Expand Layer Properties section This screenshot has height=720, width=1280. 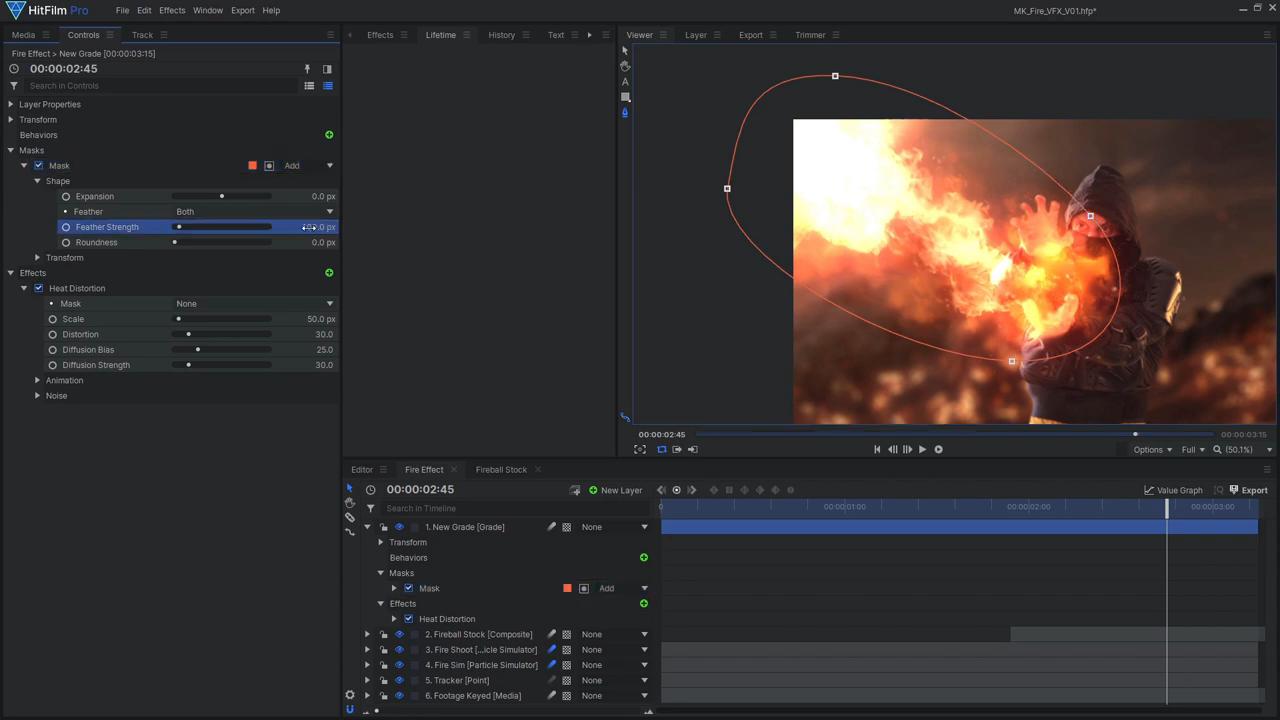pyautogui.click(x=11, y=105)
